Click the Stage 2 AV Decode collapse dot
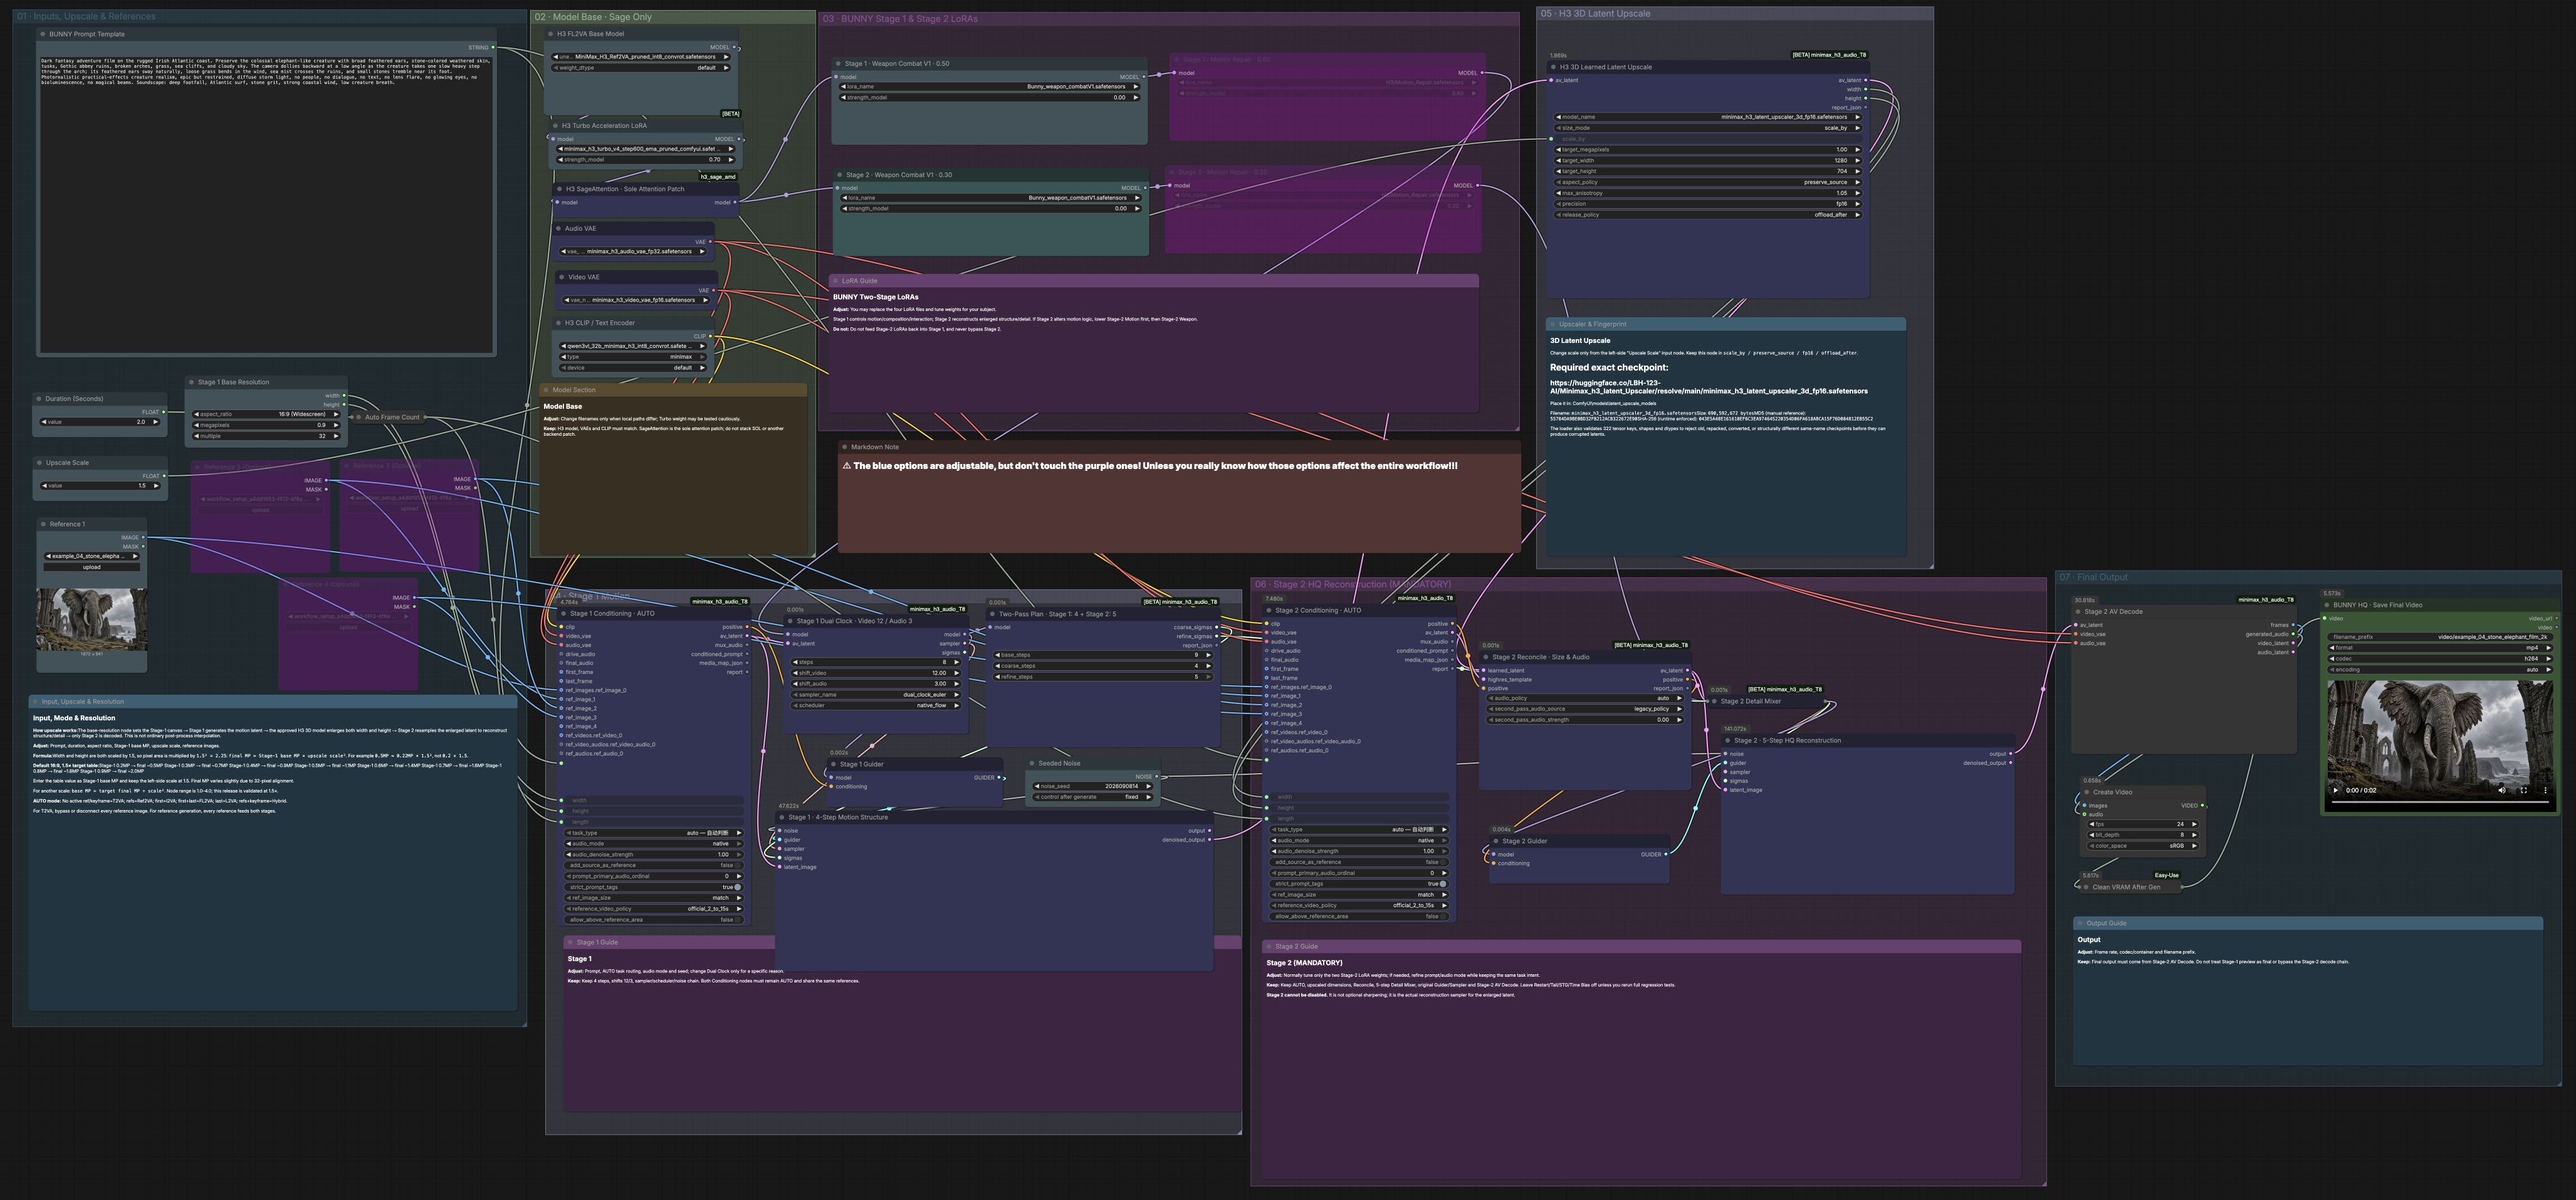Screen dimensions: 2576x1200 pyautogui.click(x=2078, y=612)
